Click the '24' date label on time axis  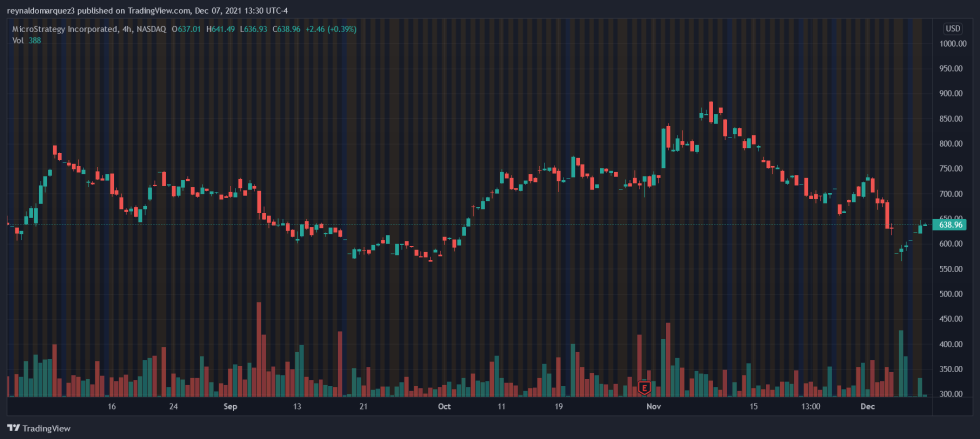point(174,407)
